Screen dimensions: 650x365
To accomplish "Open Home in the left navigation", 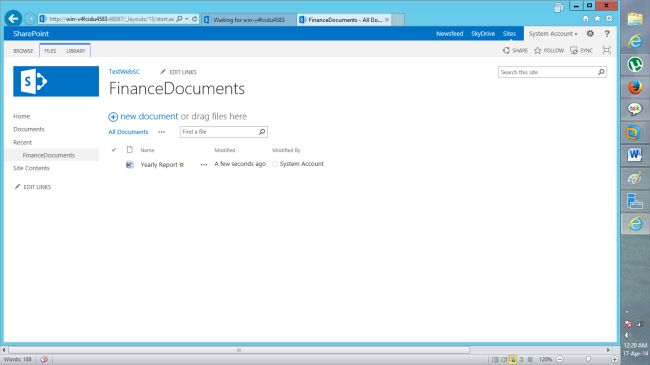I will pos(22,116).
